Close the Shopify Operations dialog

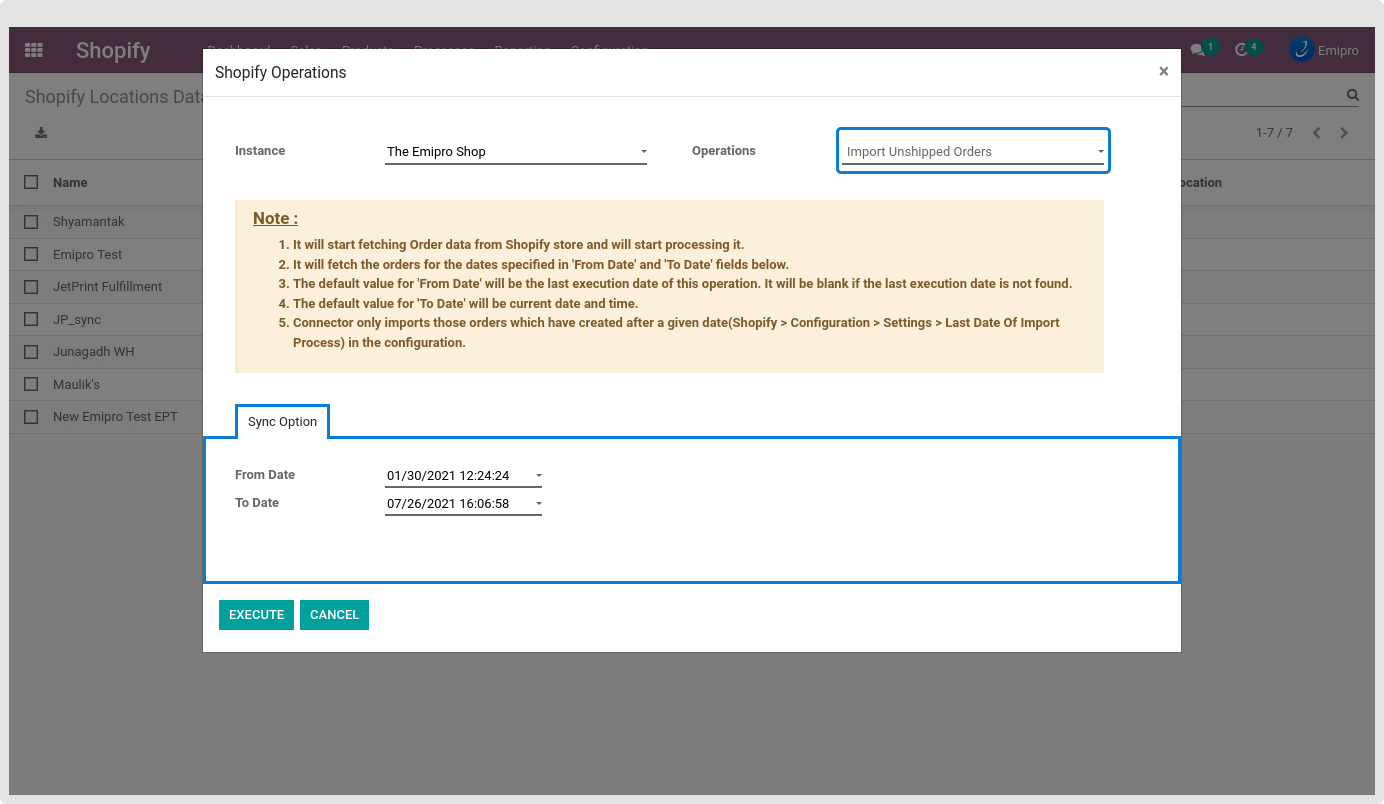[x=1163, y=72]
